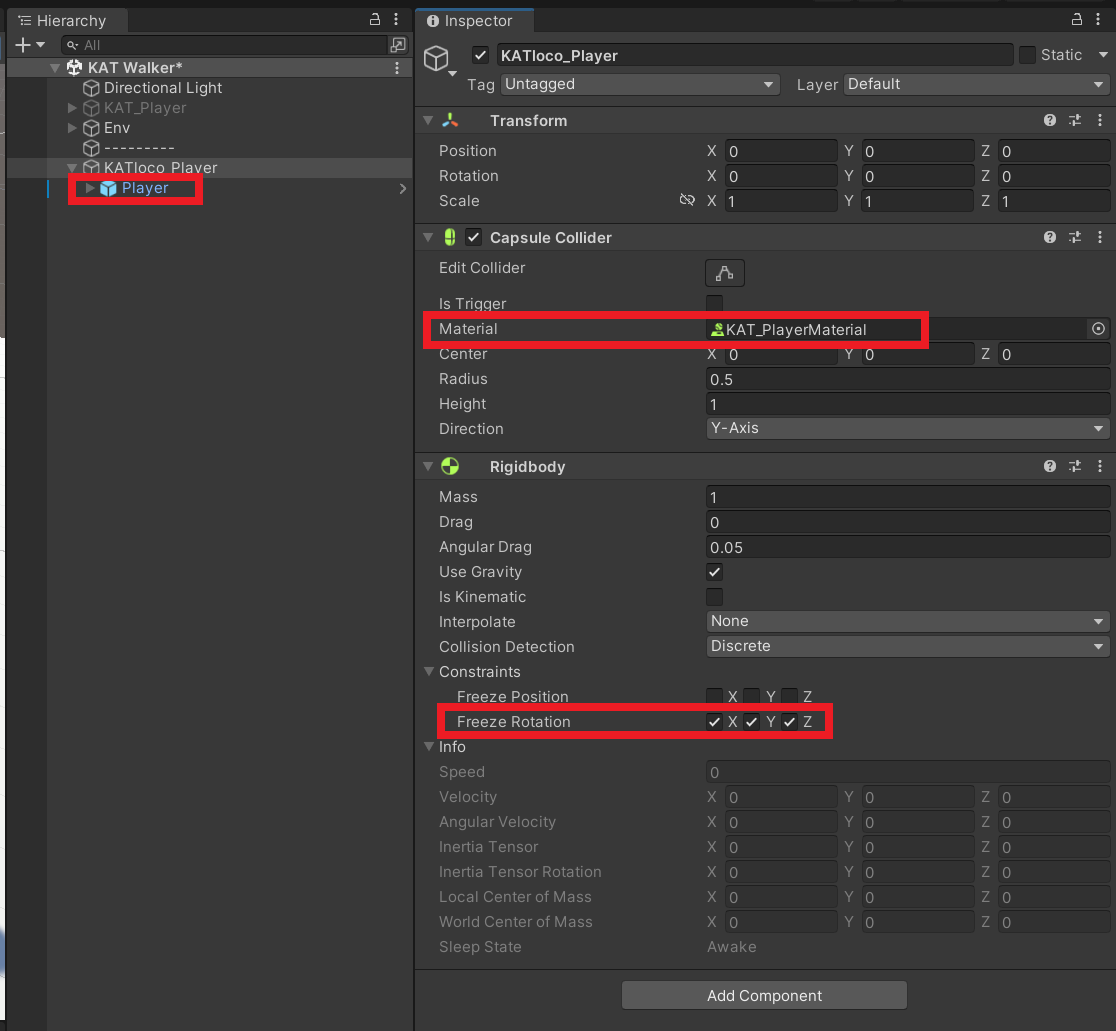Open the Transform component context menu
This screenshot has width=1116, height=1031.
[x=1100, y=120]
